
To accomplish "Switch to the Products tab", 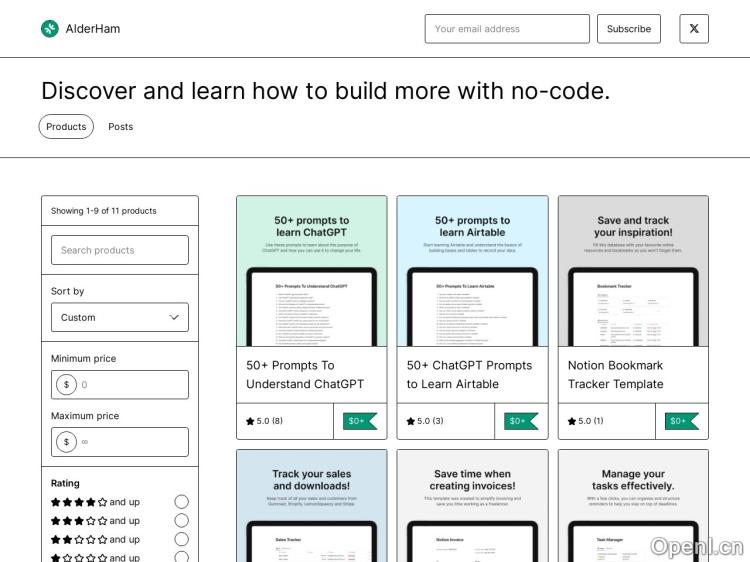I will [x=66, y=127].
